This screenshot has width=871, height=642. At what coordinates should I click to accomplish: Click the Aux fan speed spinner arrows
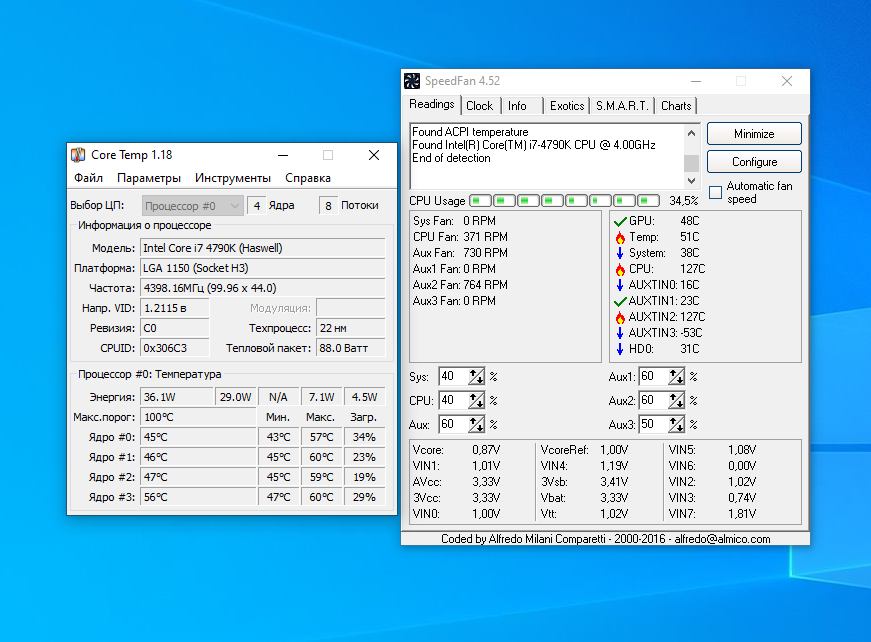point(477,425)
